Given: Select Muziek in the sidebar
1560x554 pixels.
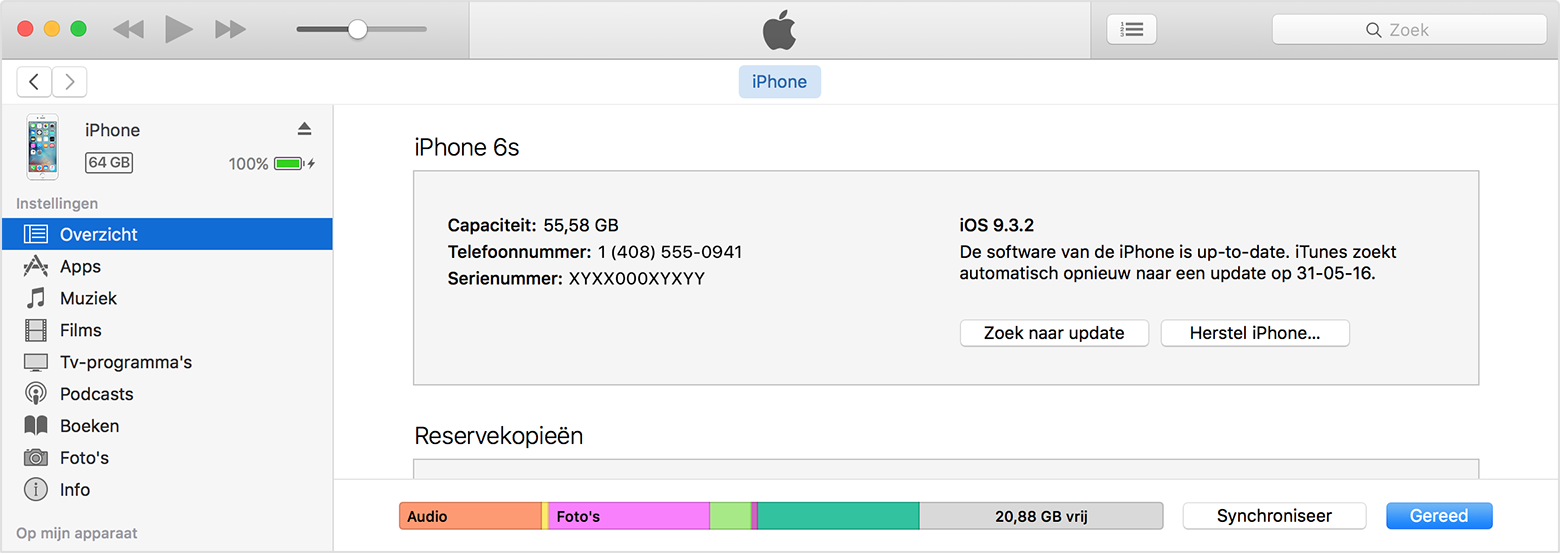Looking at the screenshot, I should [x=167, y=298].
